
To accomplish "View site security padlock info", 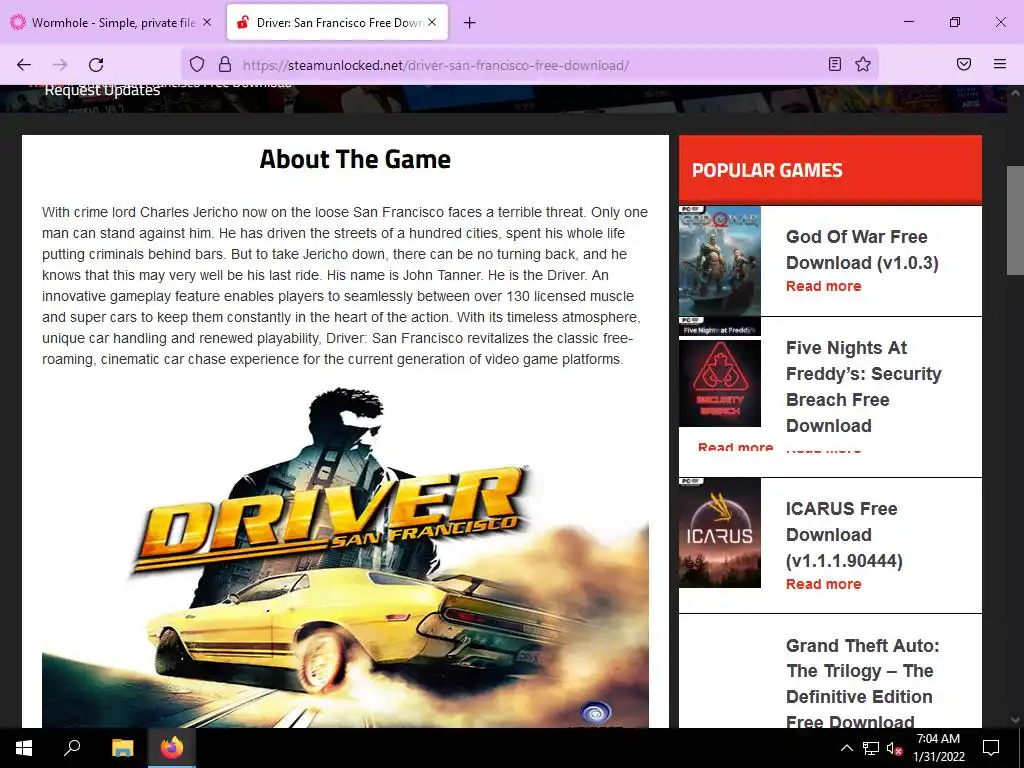I will [225, 64].
